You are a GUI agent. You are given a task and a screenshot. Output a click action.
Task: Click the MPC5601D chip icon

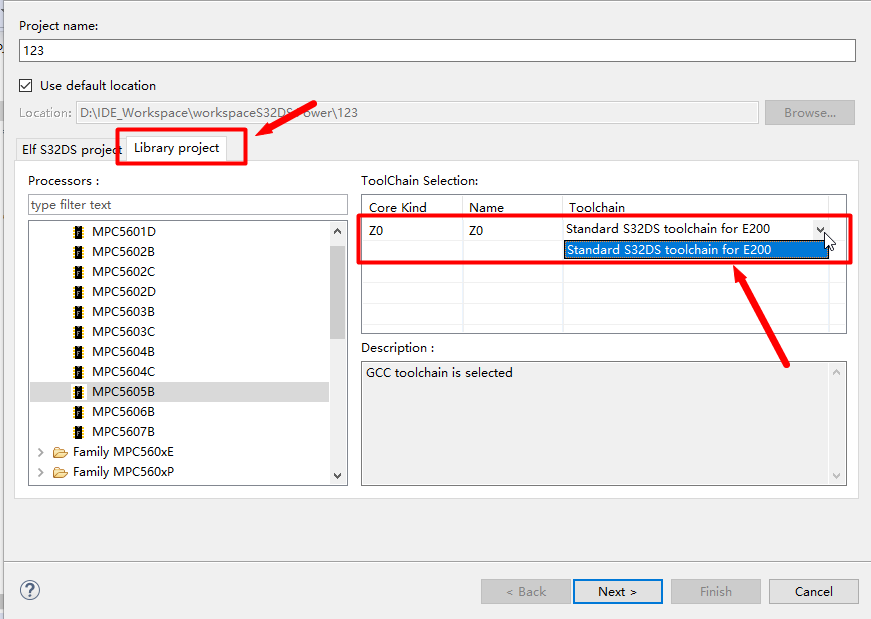78,232
